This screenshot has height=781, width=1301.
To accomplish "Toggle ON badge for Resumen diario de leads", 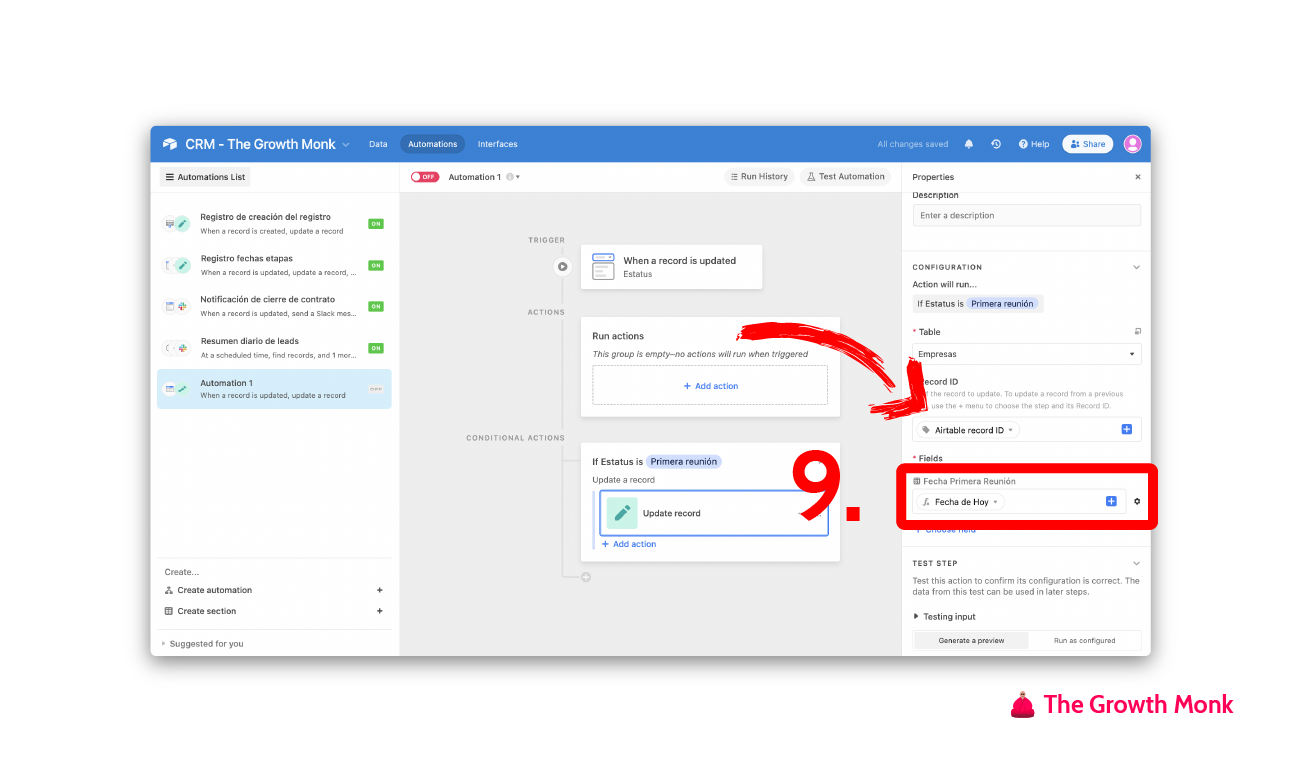I will point(376,348).
